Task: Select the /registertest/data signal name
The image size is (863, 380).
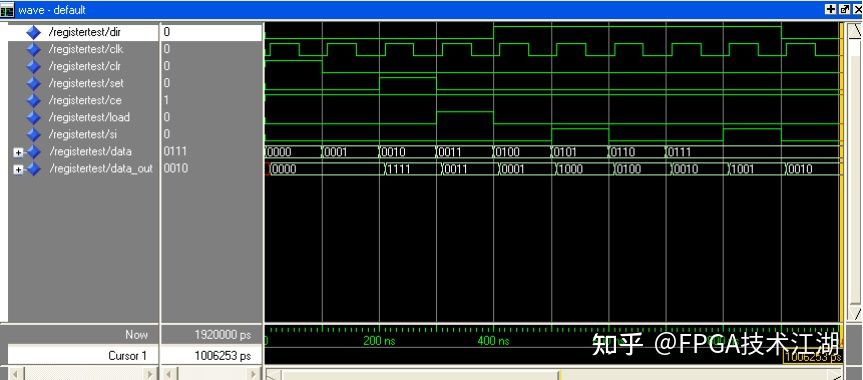Action: 90,151
